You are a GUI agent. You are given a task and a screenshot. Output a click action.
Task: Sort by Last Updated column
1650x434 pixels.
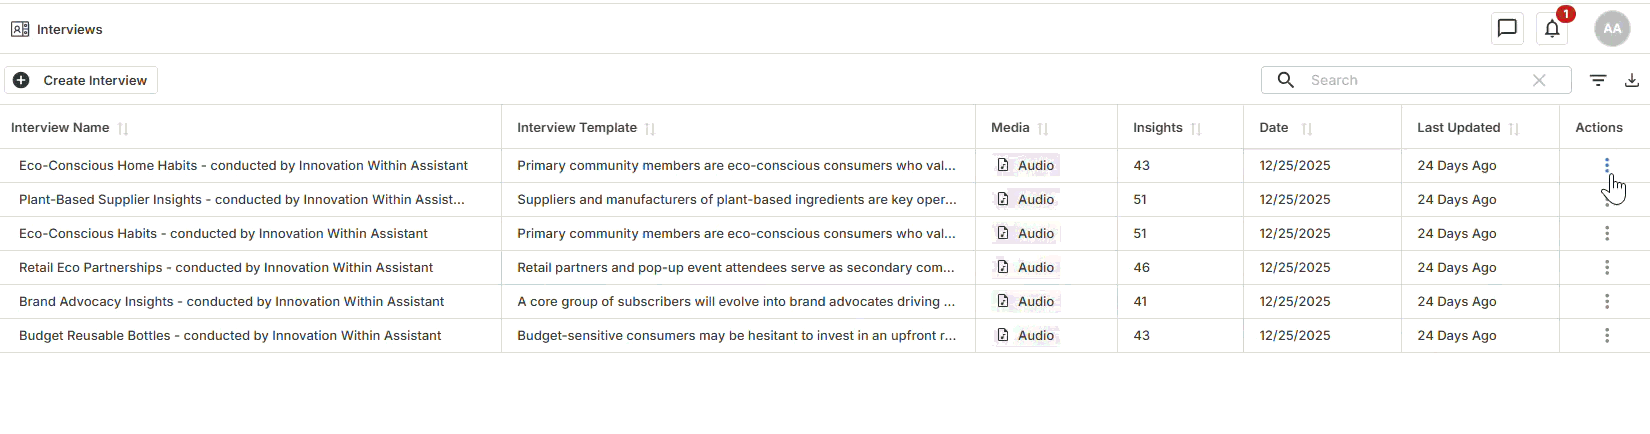[x=1514, y=128]
